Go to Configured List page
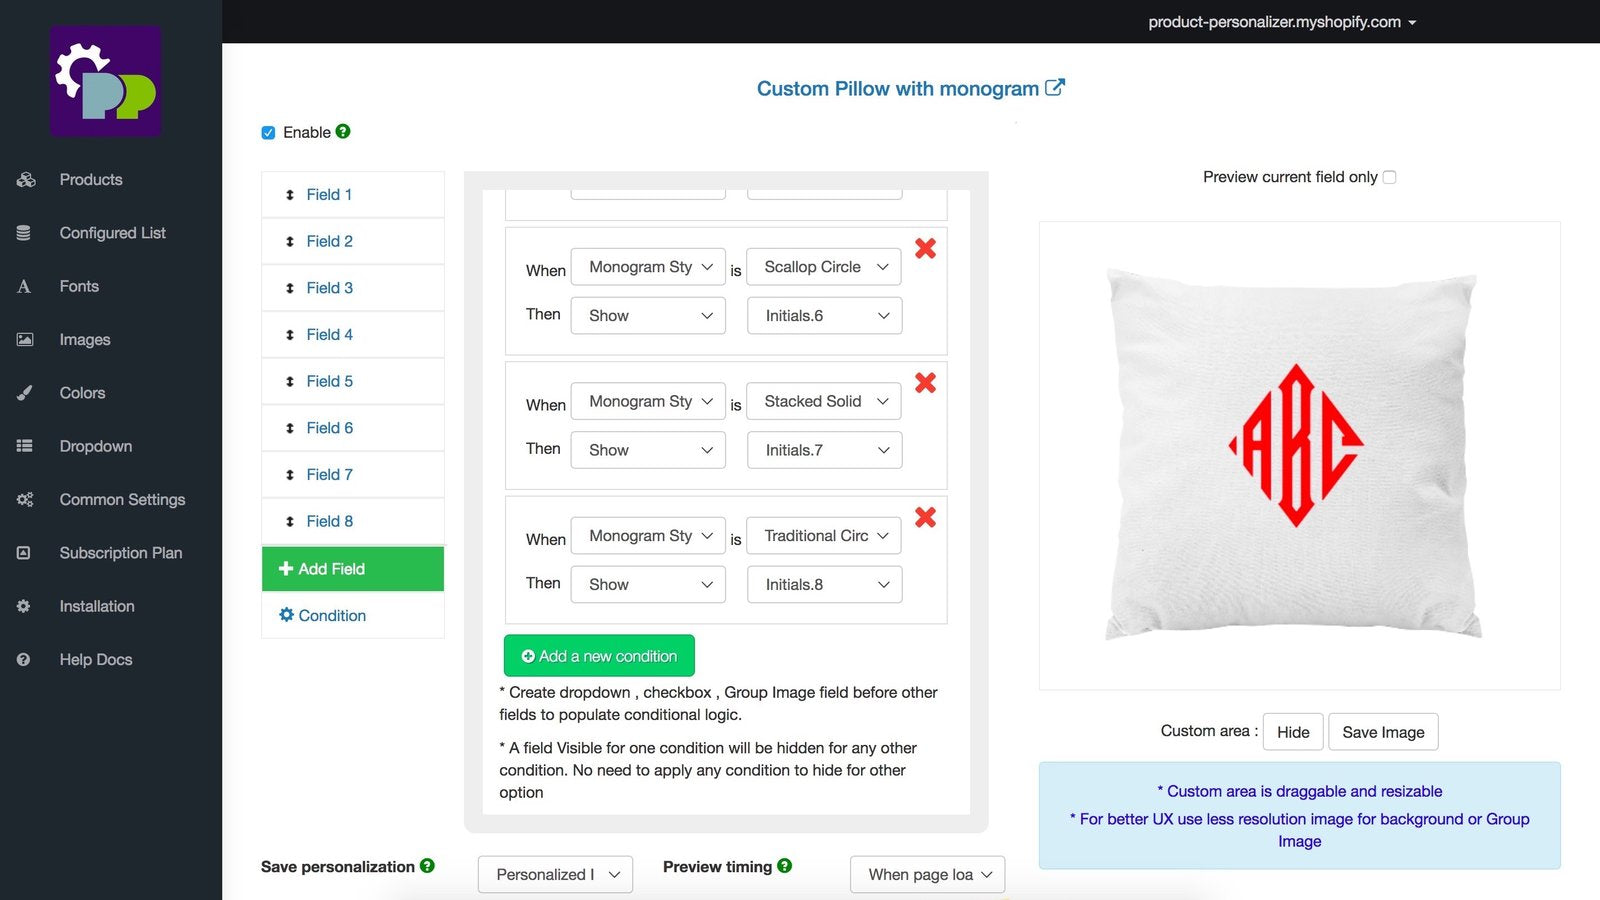Screen dimensions: 1600x900 click(112, 233)
